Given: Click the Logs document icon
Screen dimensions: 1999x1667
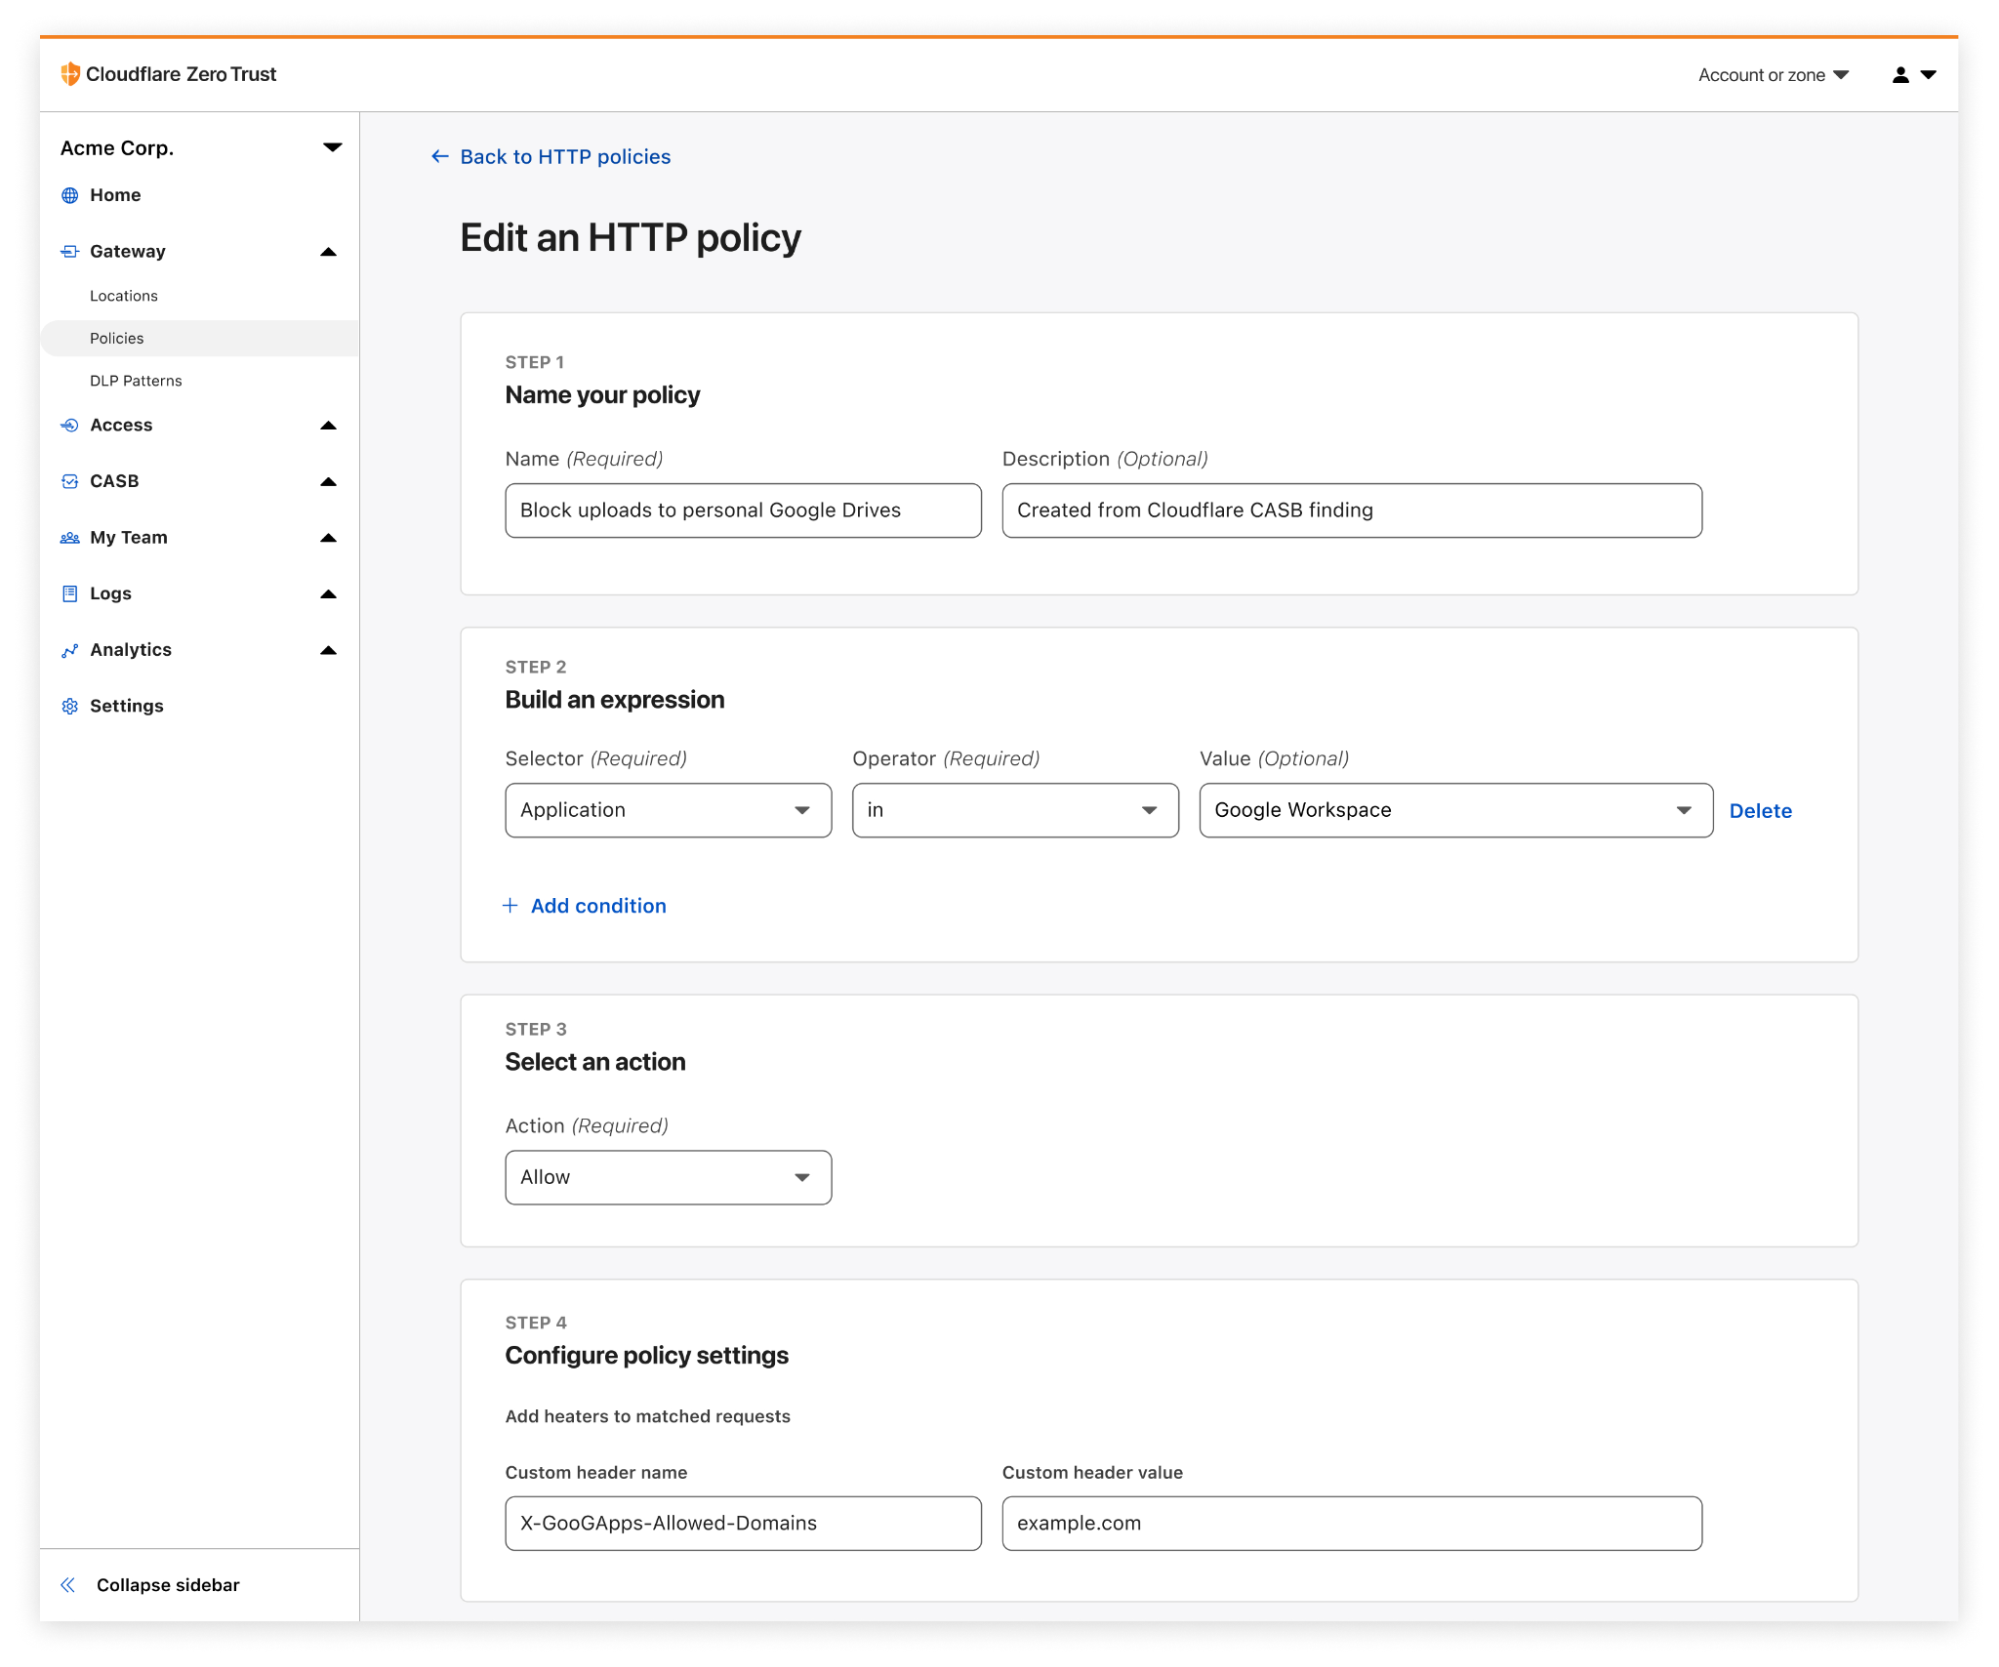Looking at the screenshot, I should click(x=70, y=594).
